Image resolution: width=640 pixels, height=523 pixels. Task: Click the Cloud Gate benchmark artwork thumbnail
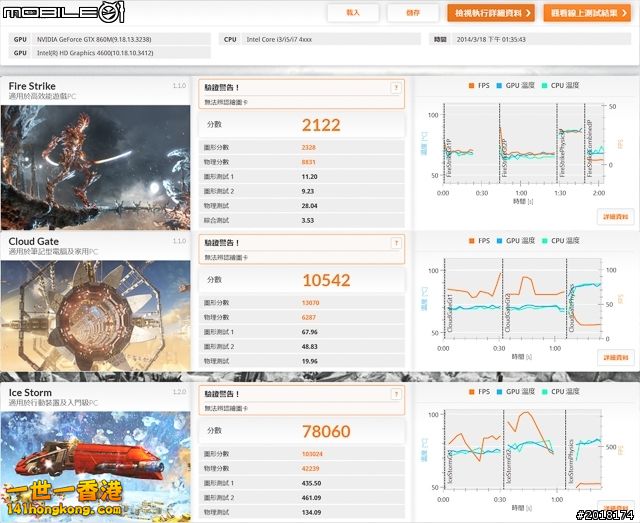96,316
